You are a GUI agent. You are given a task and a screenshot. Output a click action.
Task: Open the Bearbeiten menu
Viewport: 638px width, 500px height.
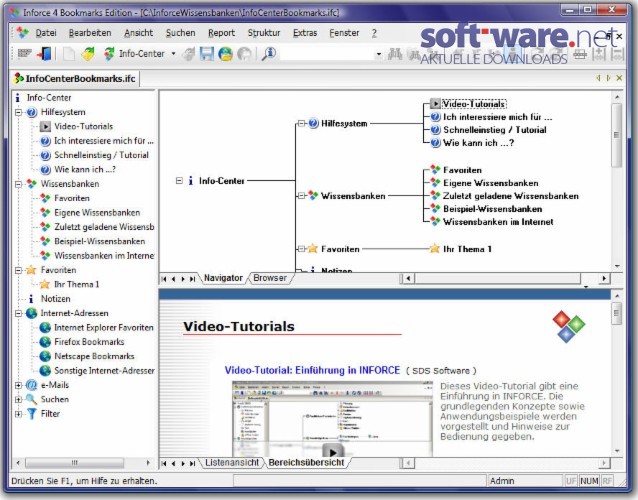pyautogui.click(x=90, y=33)
